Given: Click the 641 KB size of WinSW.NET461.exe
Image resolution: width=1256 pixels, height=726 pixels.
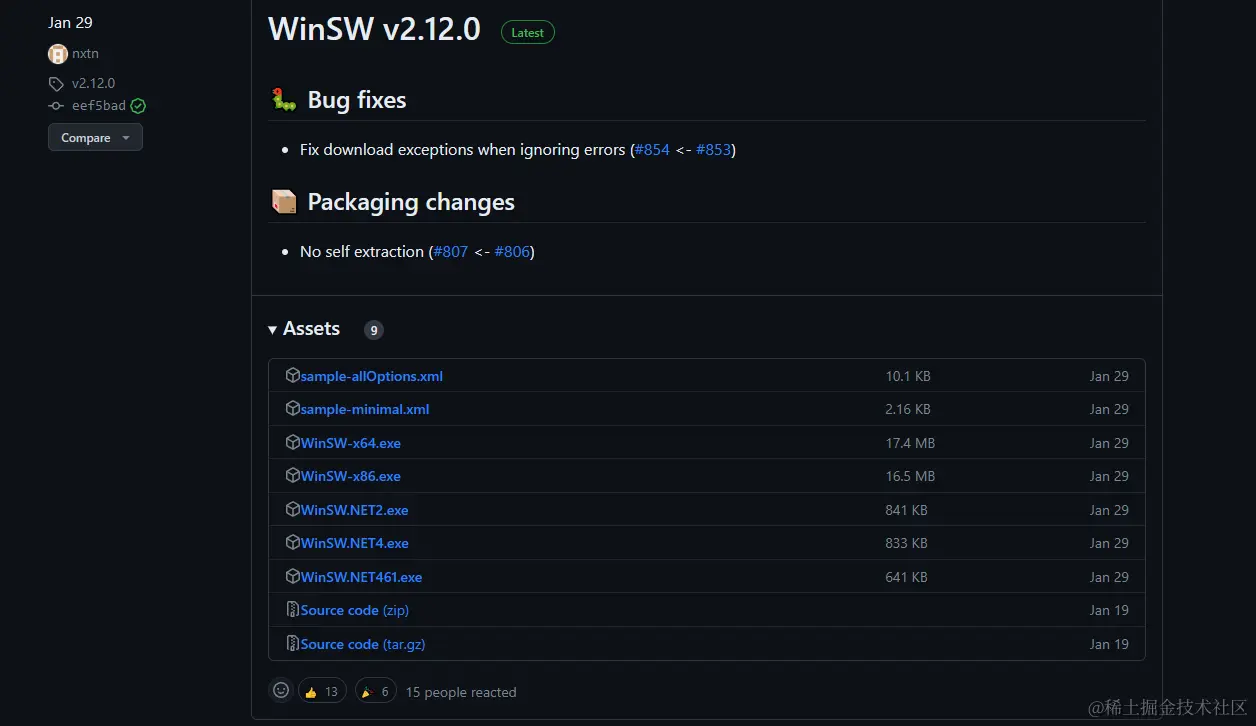Looking at the screenshot, I should coord(906,578).
